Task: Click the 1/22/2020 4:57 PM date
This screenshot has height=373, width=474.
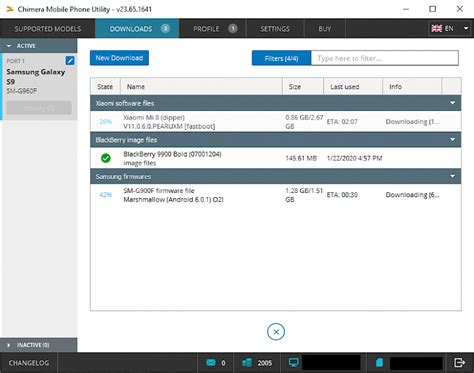Action: click(354, 158)
